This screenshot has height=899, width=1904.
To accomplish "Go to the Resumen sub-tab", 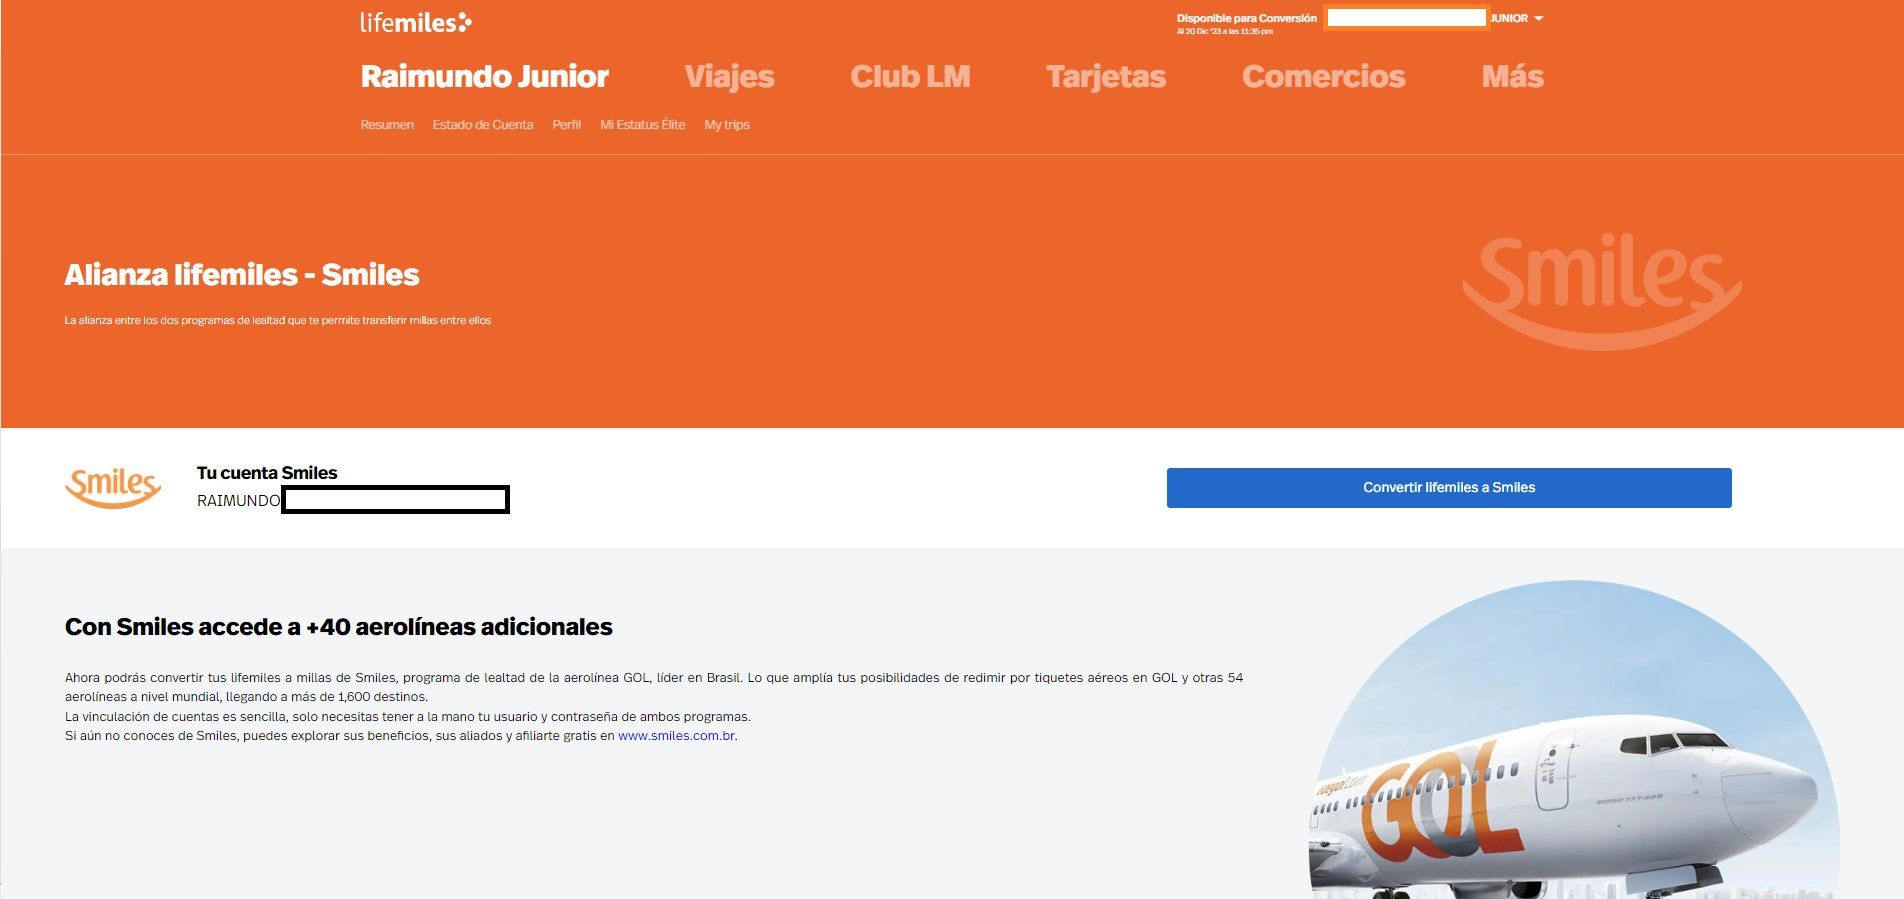I will point(387,125).
